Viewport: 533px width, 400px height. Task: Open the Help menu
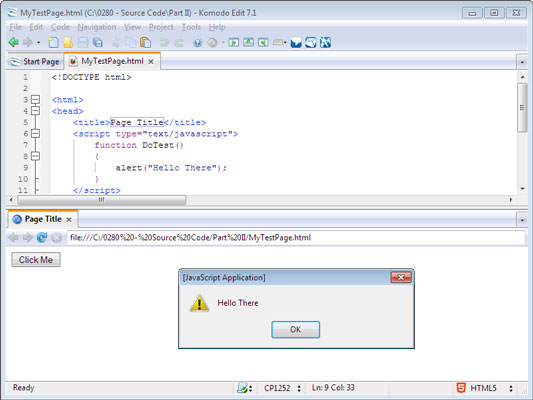(x=217, y=27)
